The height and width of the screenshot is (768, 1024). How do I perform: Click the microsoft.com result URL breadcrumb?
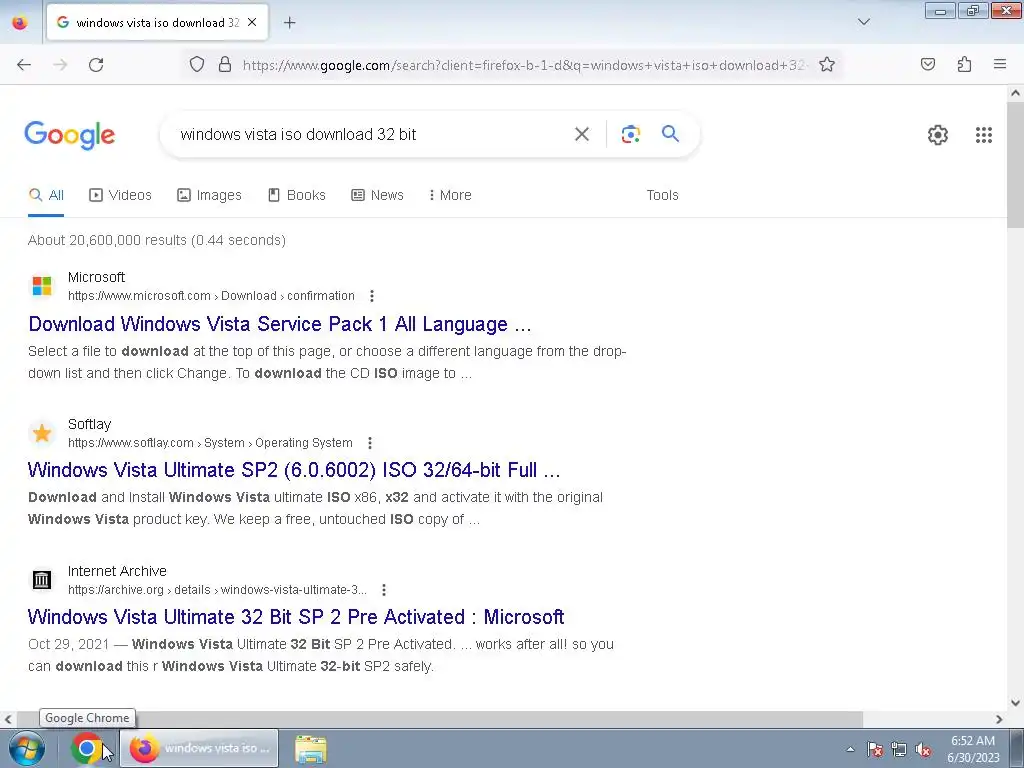211,296
